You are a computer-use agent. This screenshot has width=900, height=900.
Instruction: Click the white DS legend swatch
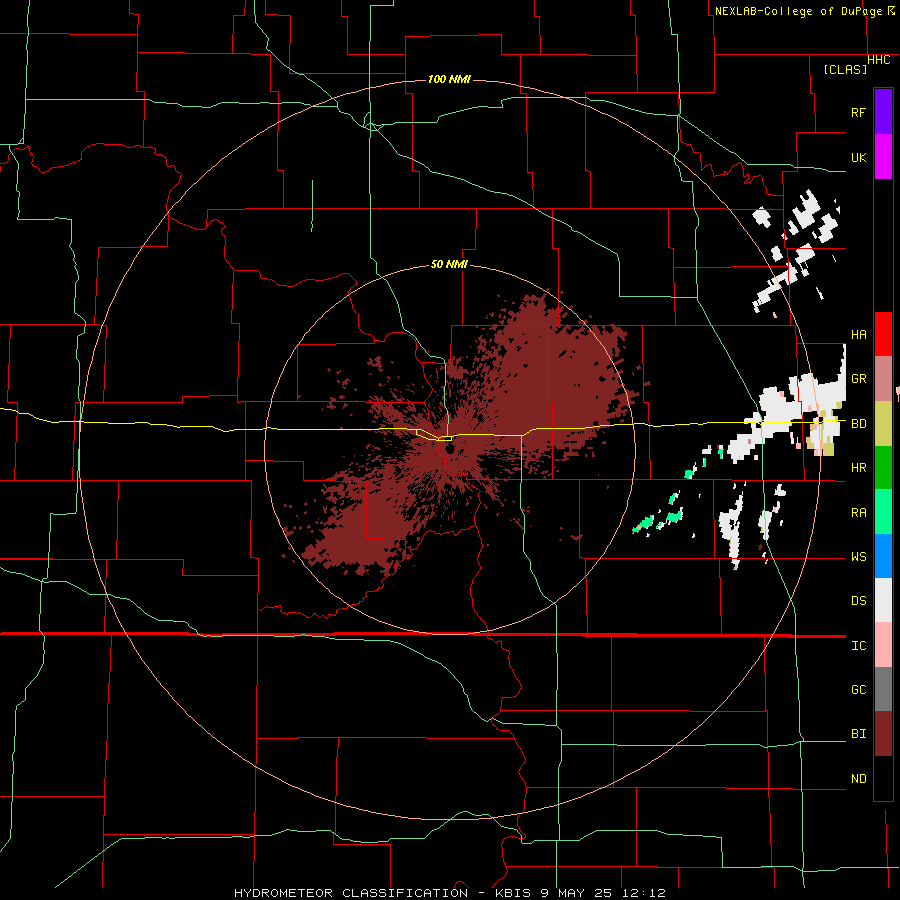point(883,600)
